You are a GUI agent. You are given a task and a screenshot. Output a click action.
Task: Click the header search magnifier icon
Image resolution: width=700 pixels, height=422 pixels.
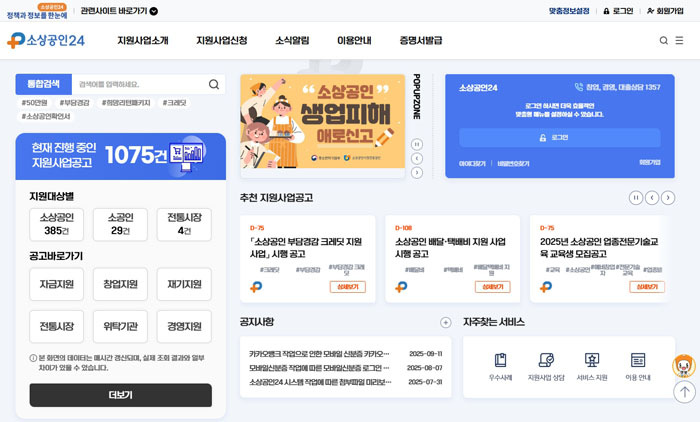(x=663, y=40)
